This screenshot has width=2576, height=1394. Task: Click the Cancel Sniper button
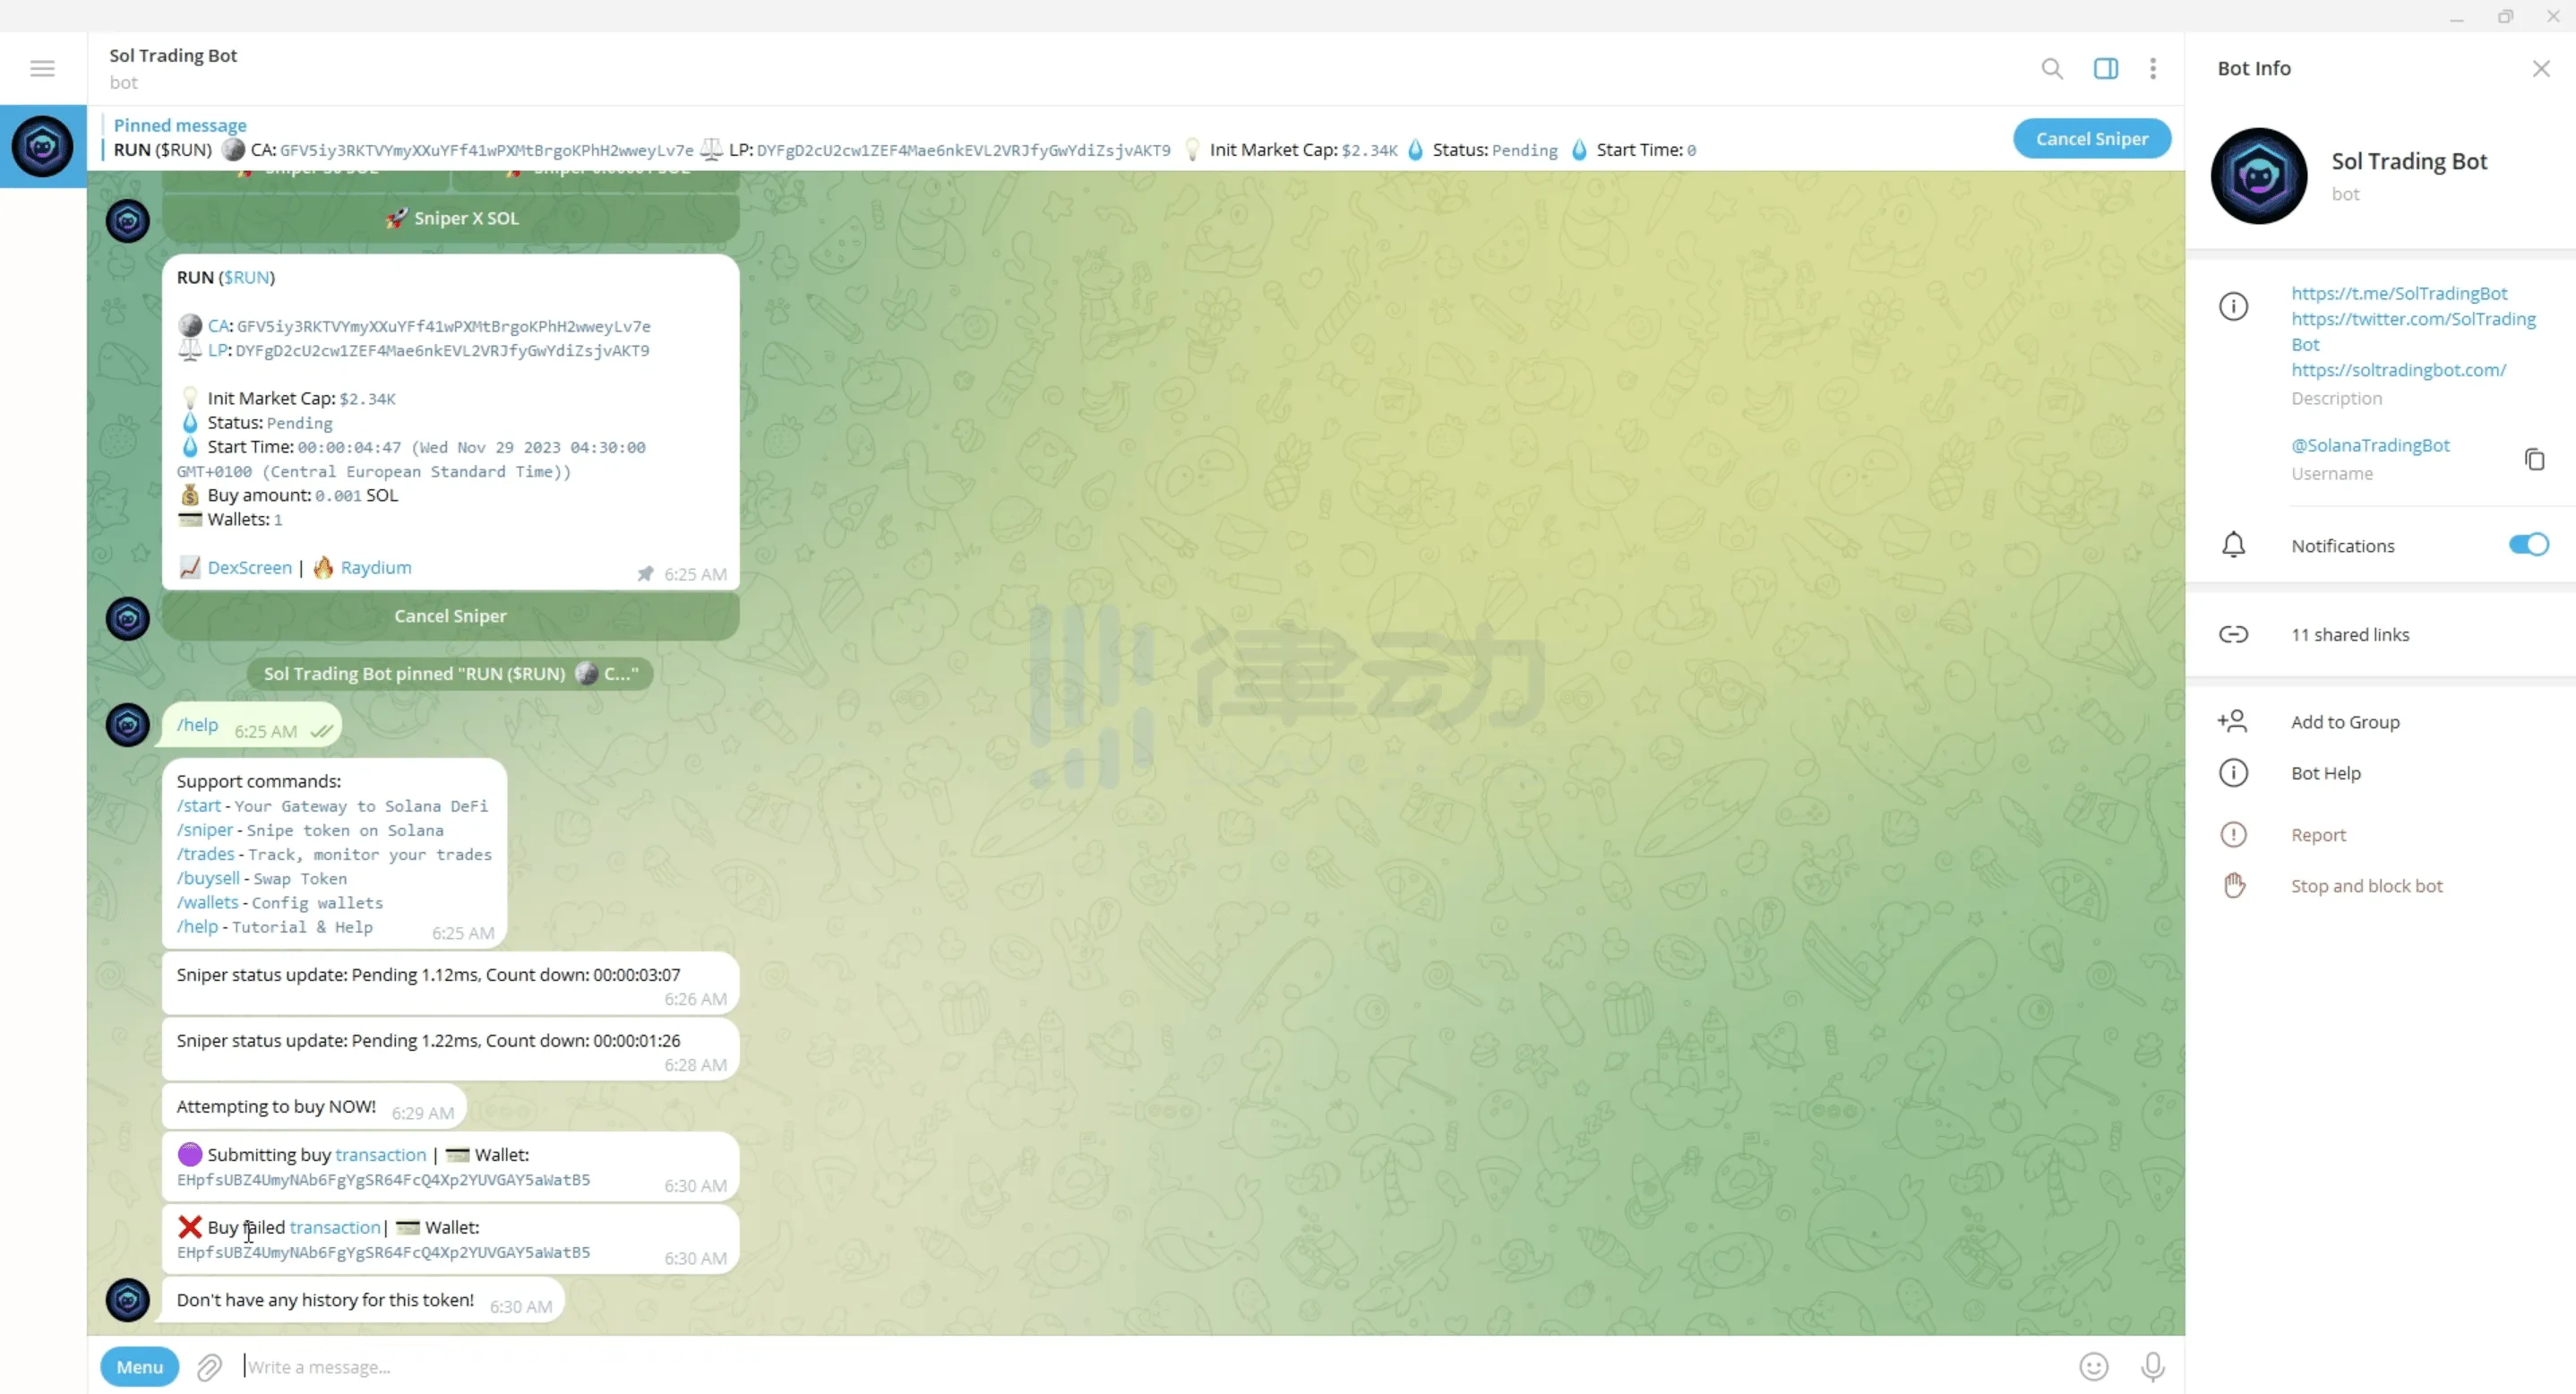coord(2092,137)
